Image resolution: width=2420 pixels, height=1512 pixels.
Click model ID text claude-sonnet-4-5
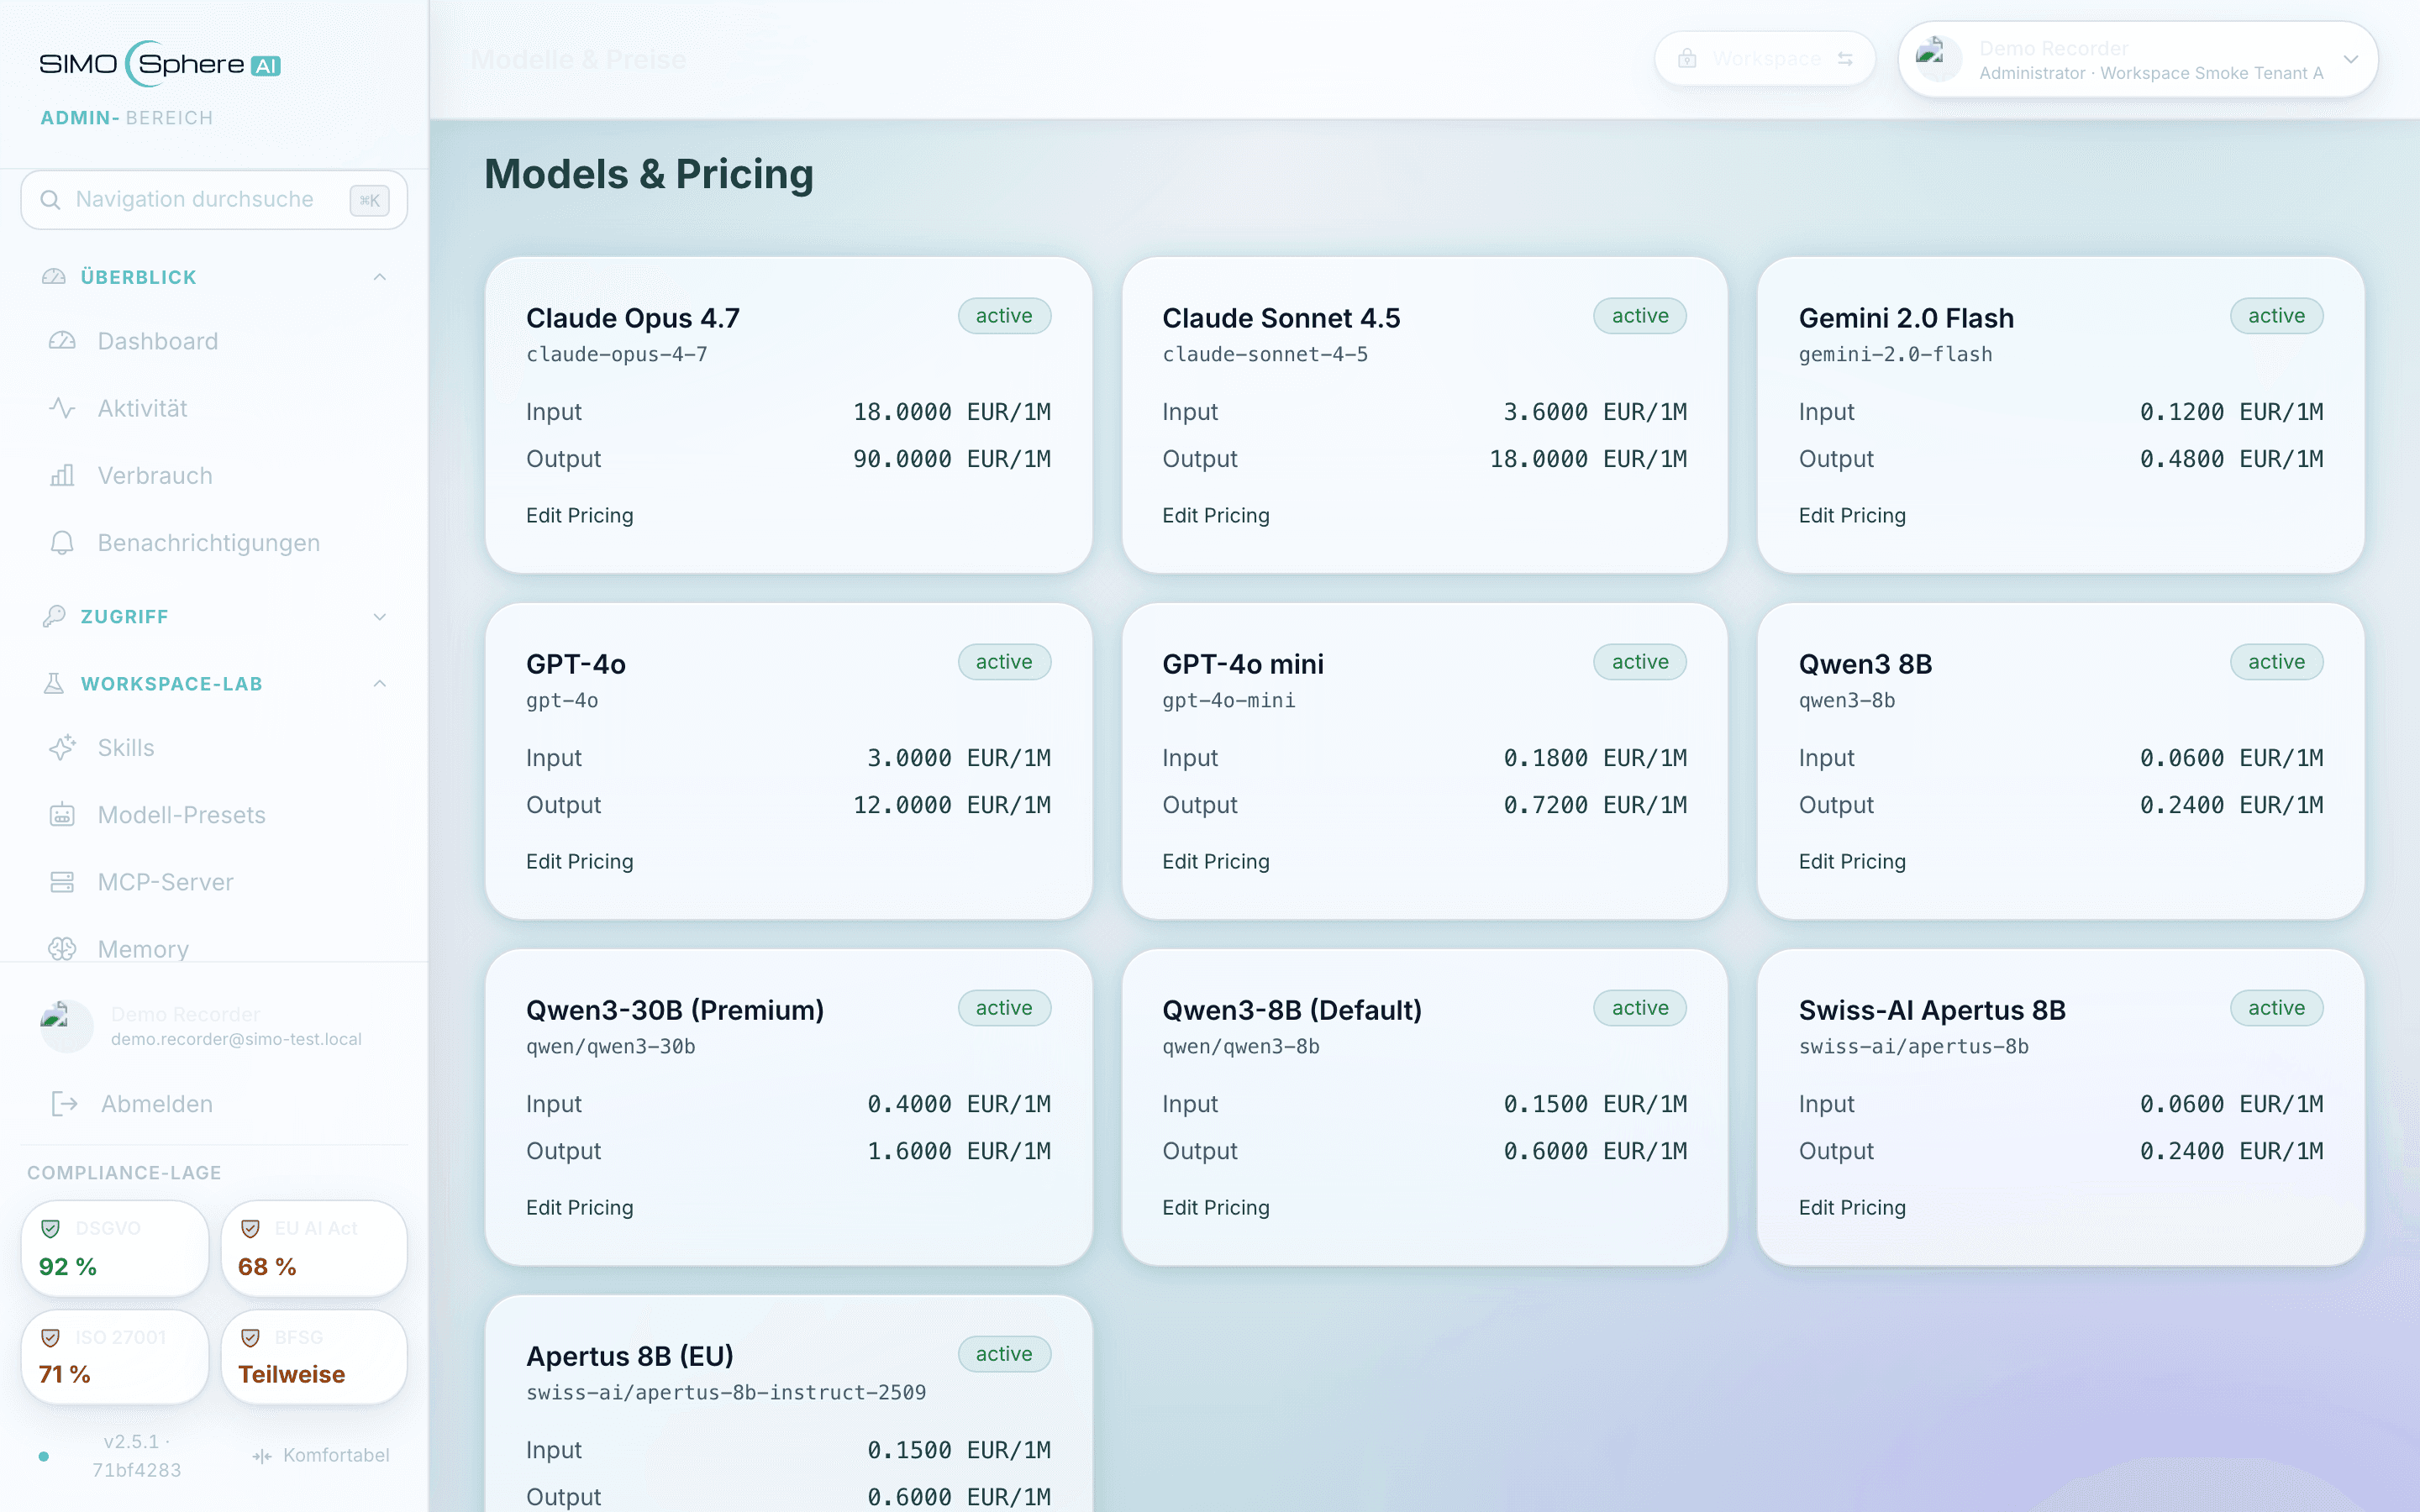(1265, 354)
